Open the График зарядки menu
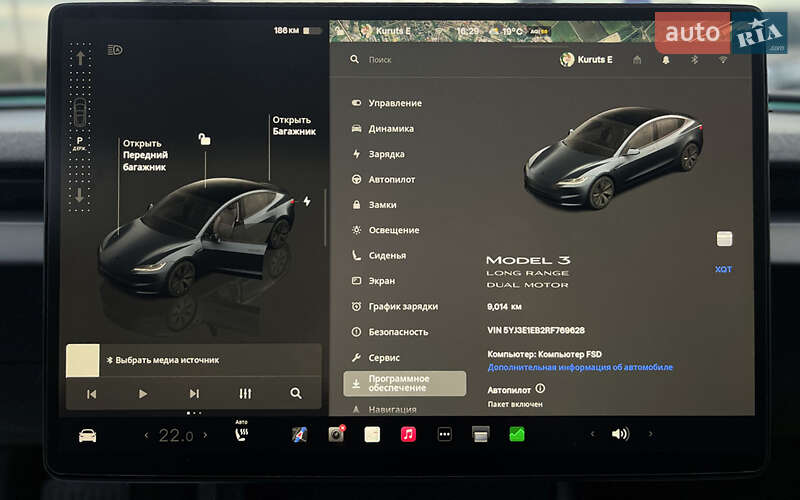Image resolution: width=800 pixels, height=500 pixels. [x=394, y=307]
